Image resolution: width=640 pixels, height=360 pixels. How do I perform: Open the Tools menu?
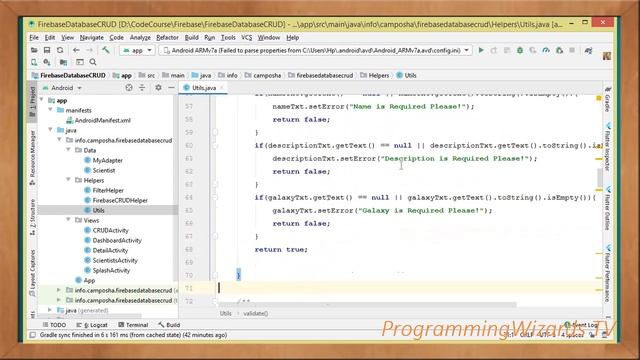point(228,38)
